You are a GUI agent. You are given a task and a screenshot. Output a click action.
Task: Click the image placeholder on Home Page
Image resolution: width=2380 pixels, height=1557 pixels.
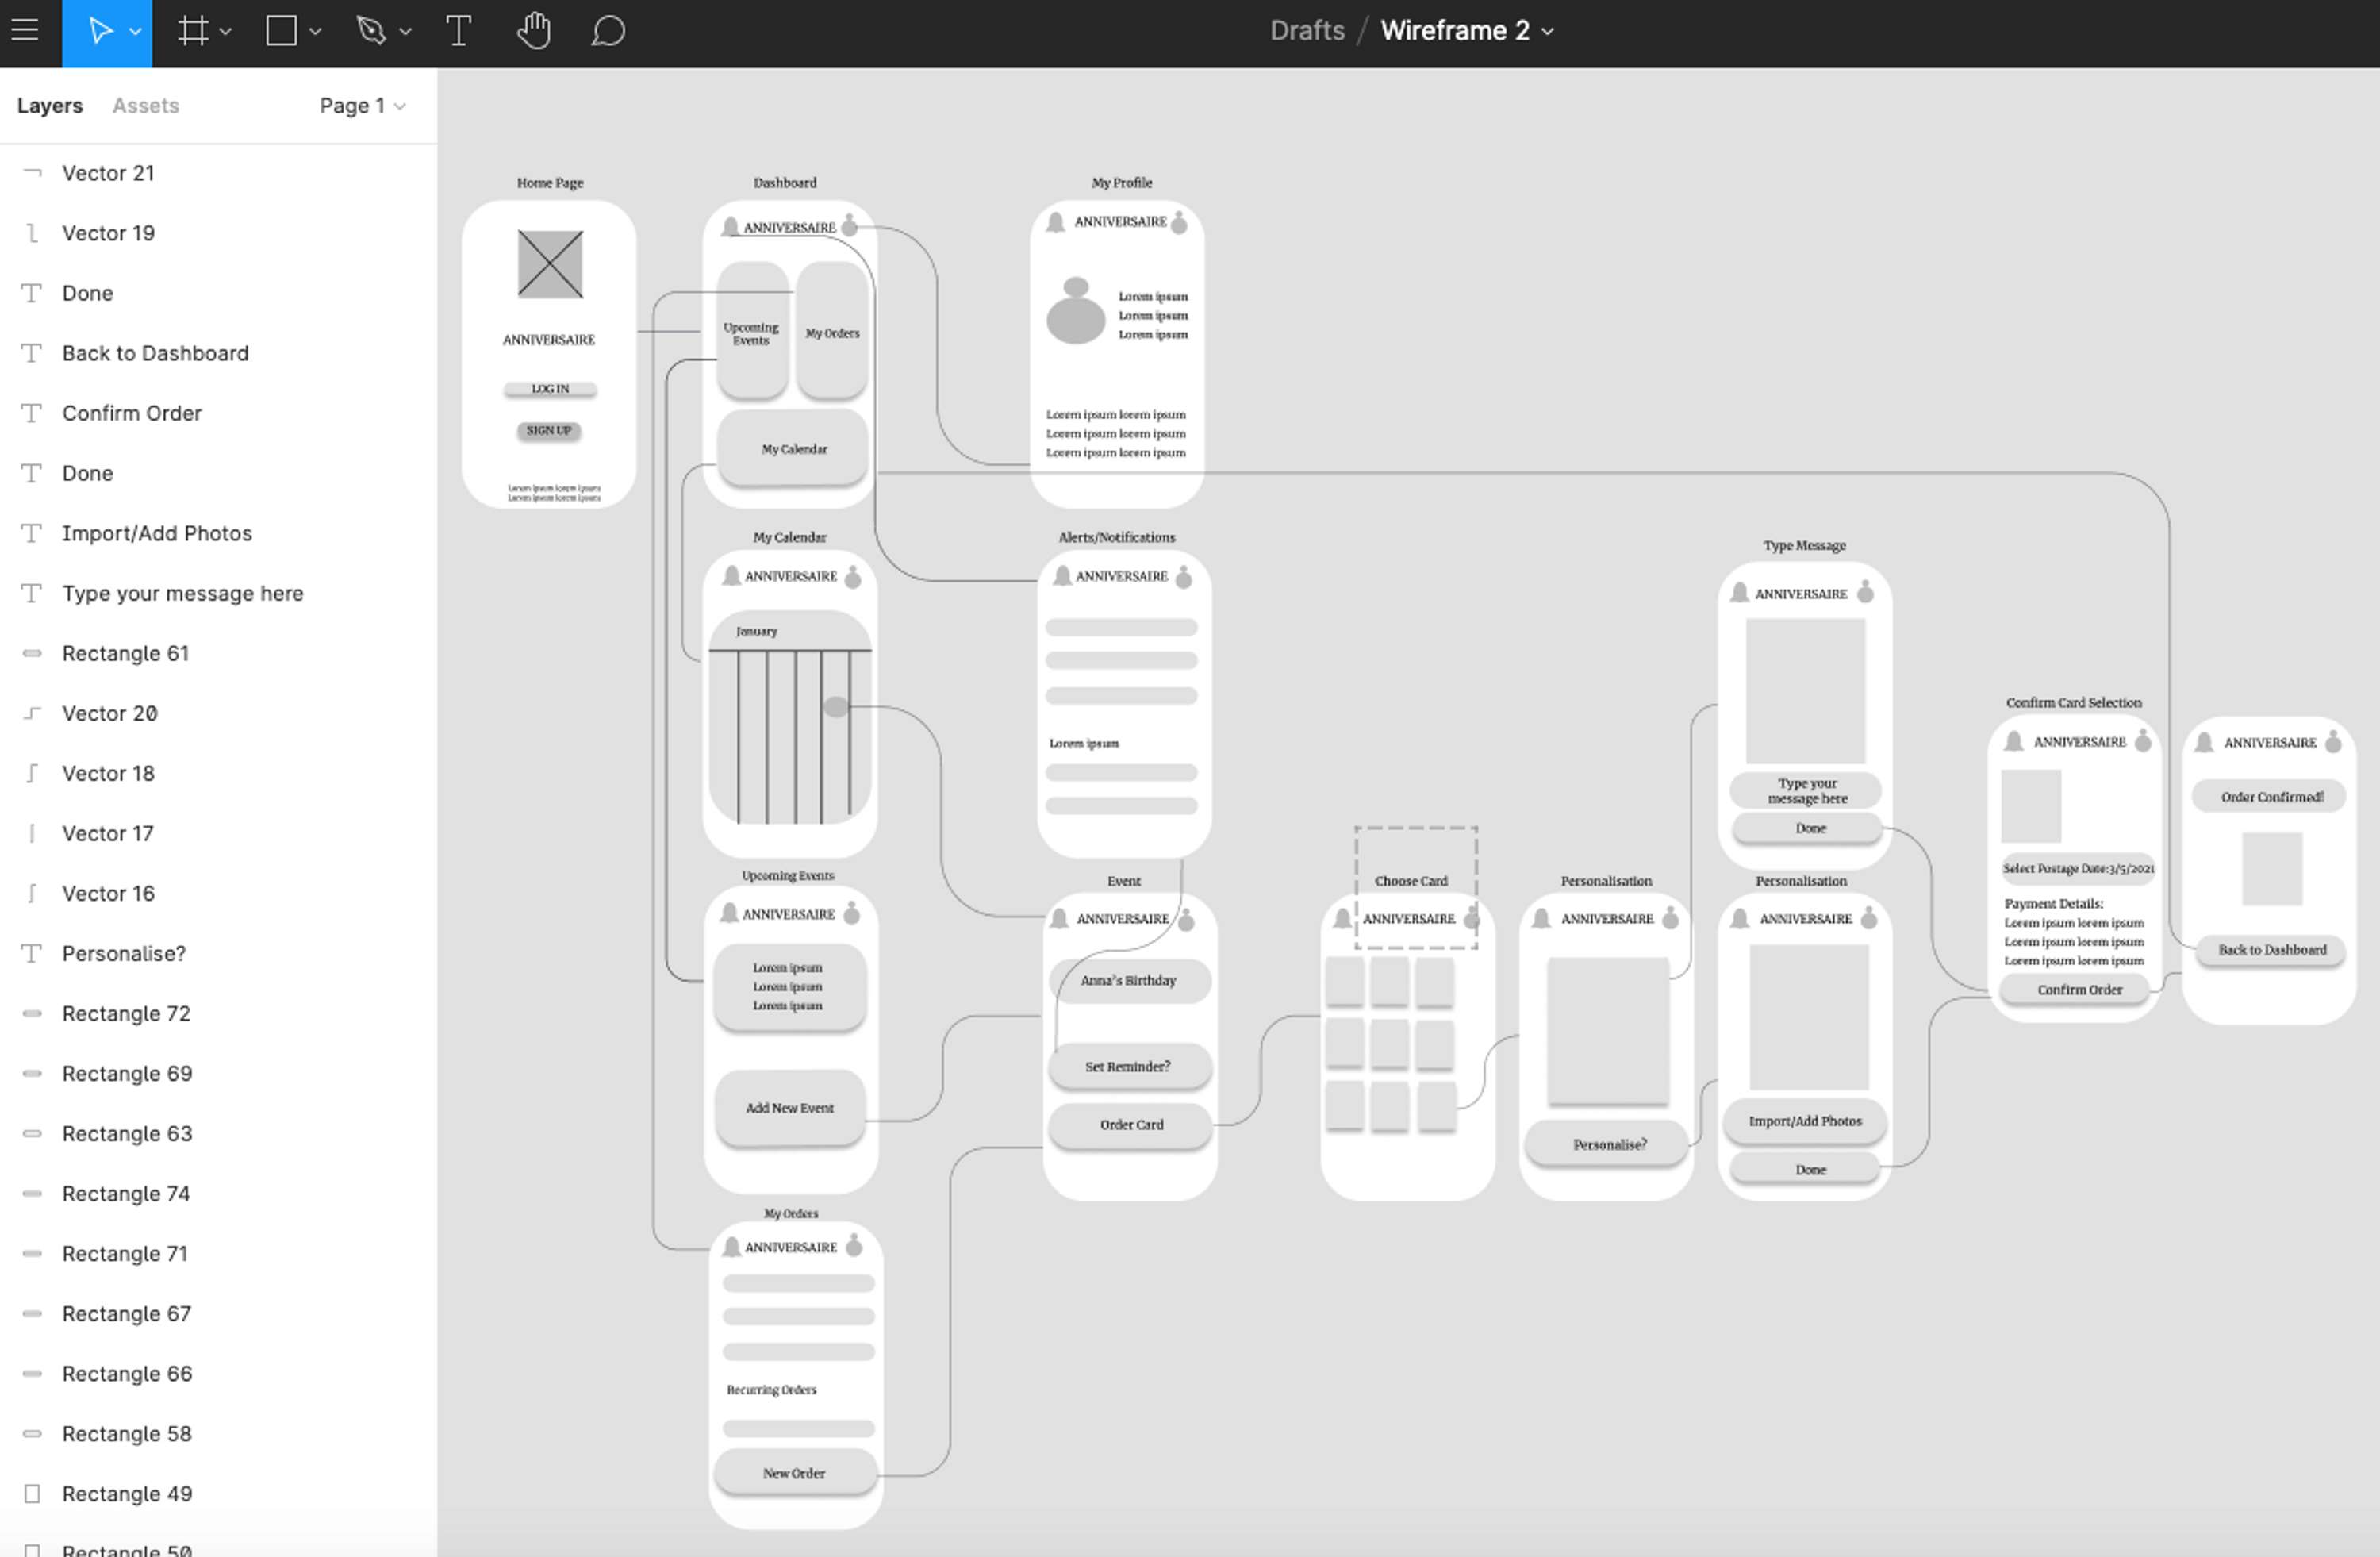coord(550,264)
